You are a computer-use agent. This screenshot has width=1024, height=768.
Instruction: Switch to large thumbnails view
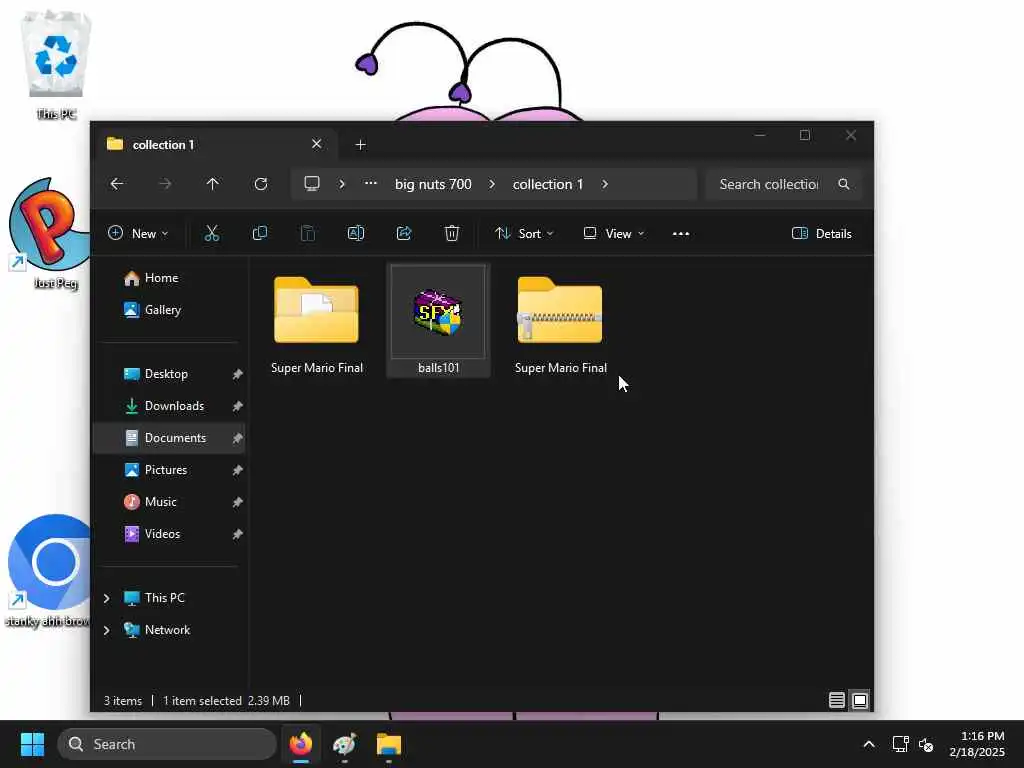(860, 700)
